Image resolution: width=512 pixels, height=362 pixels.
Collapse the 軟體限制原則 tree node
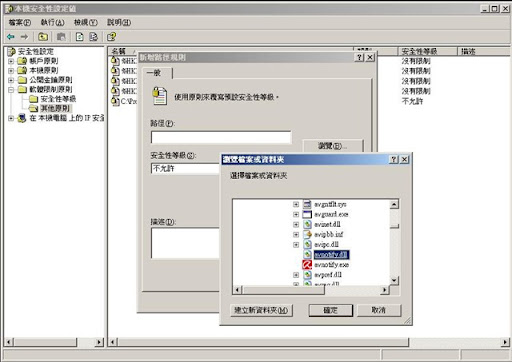click(11, 89)
